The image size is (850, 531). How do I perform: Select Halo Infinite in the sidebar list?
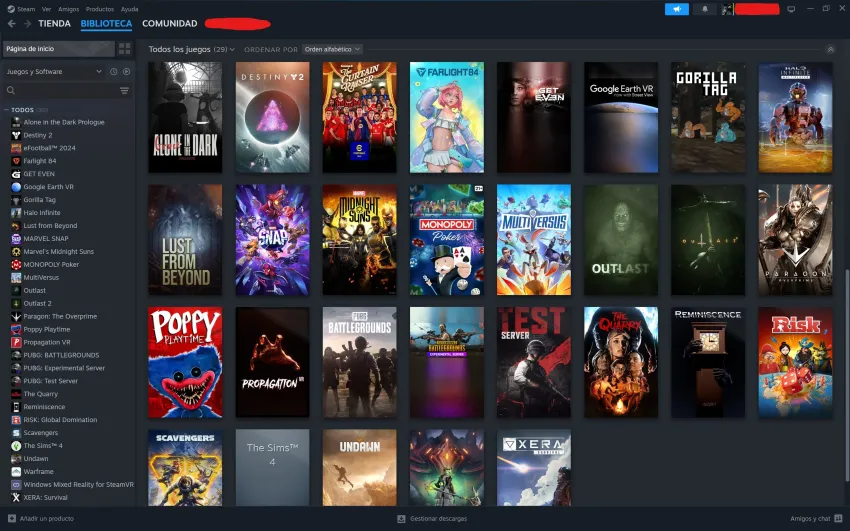(42, 213)
